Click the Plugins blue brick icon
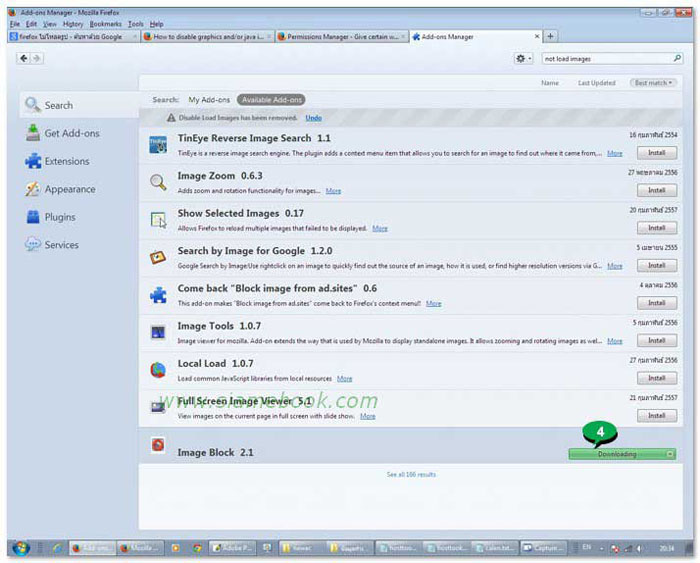Viewport: 700px width, 563px height. tap(33, 217)
